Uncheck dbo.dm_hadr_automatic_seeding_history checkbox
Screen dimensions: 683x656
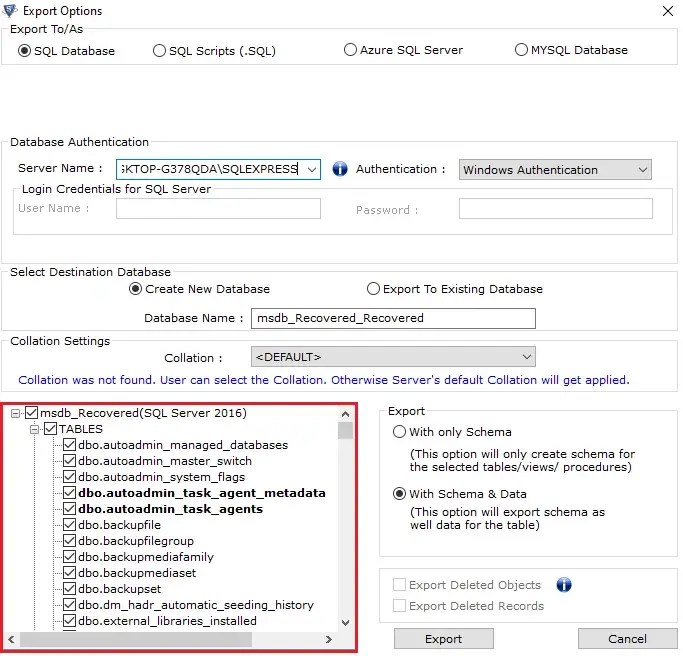pyautogui.click(x=70, y=605)
